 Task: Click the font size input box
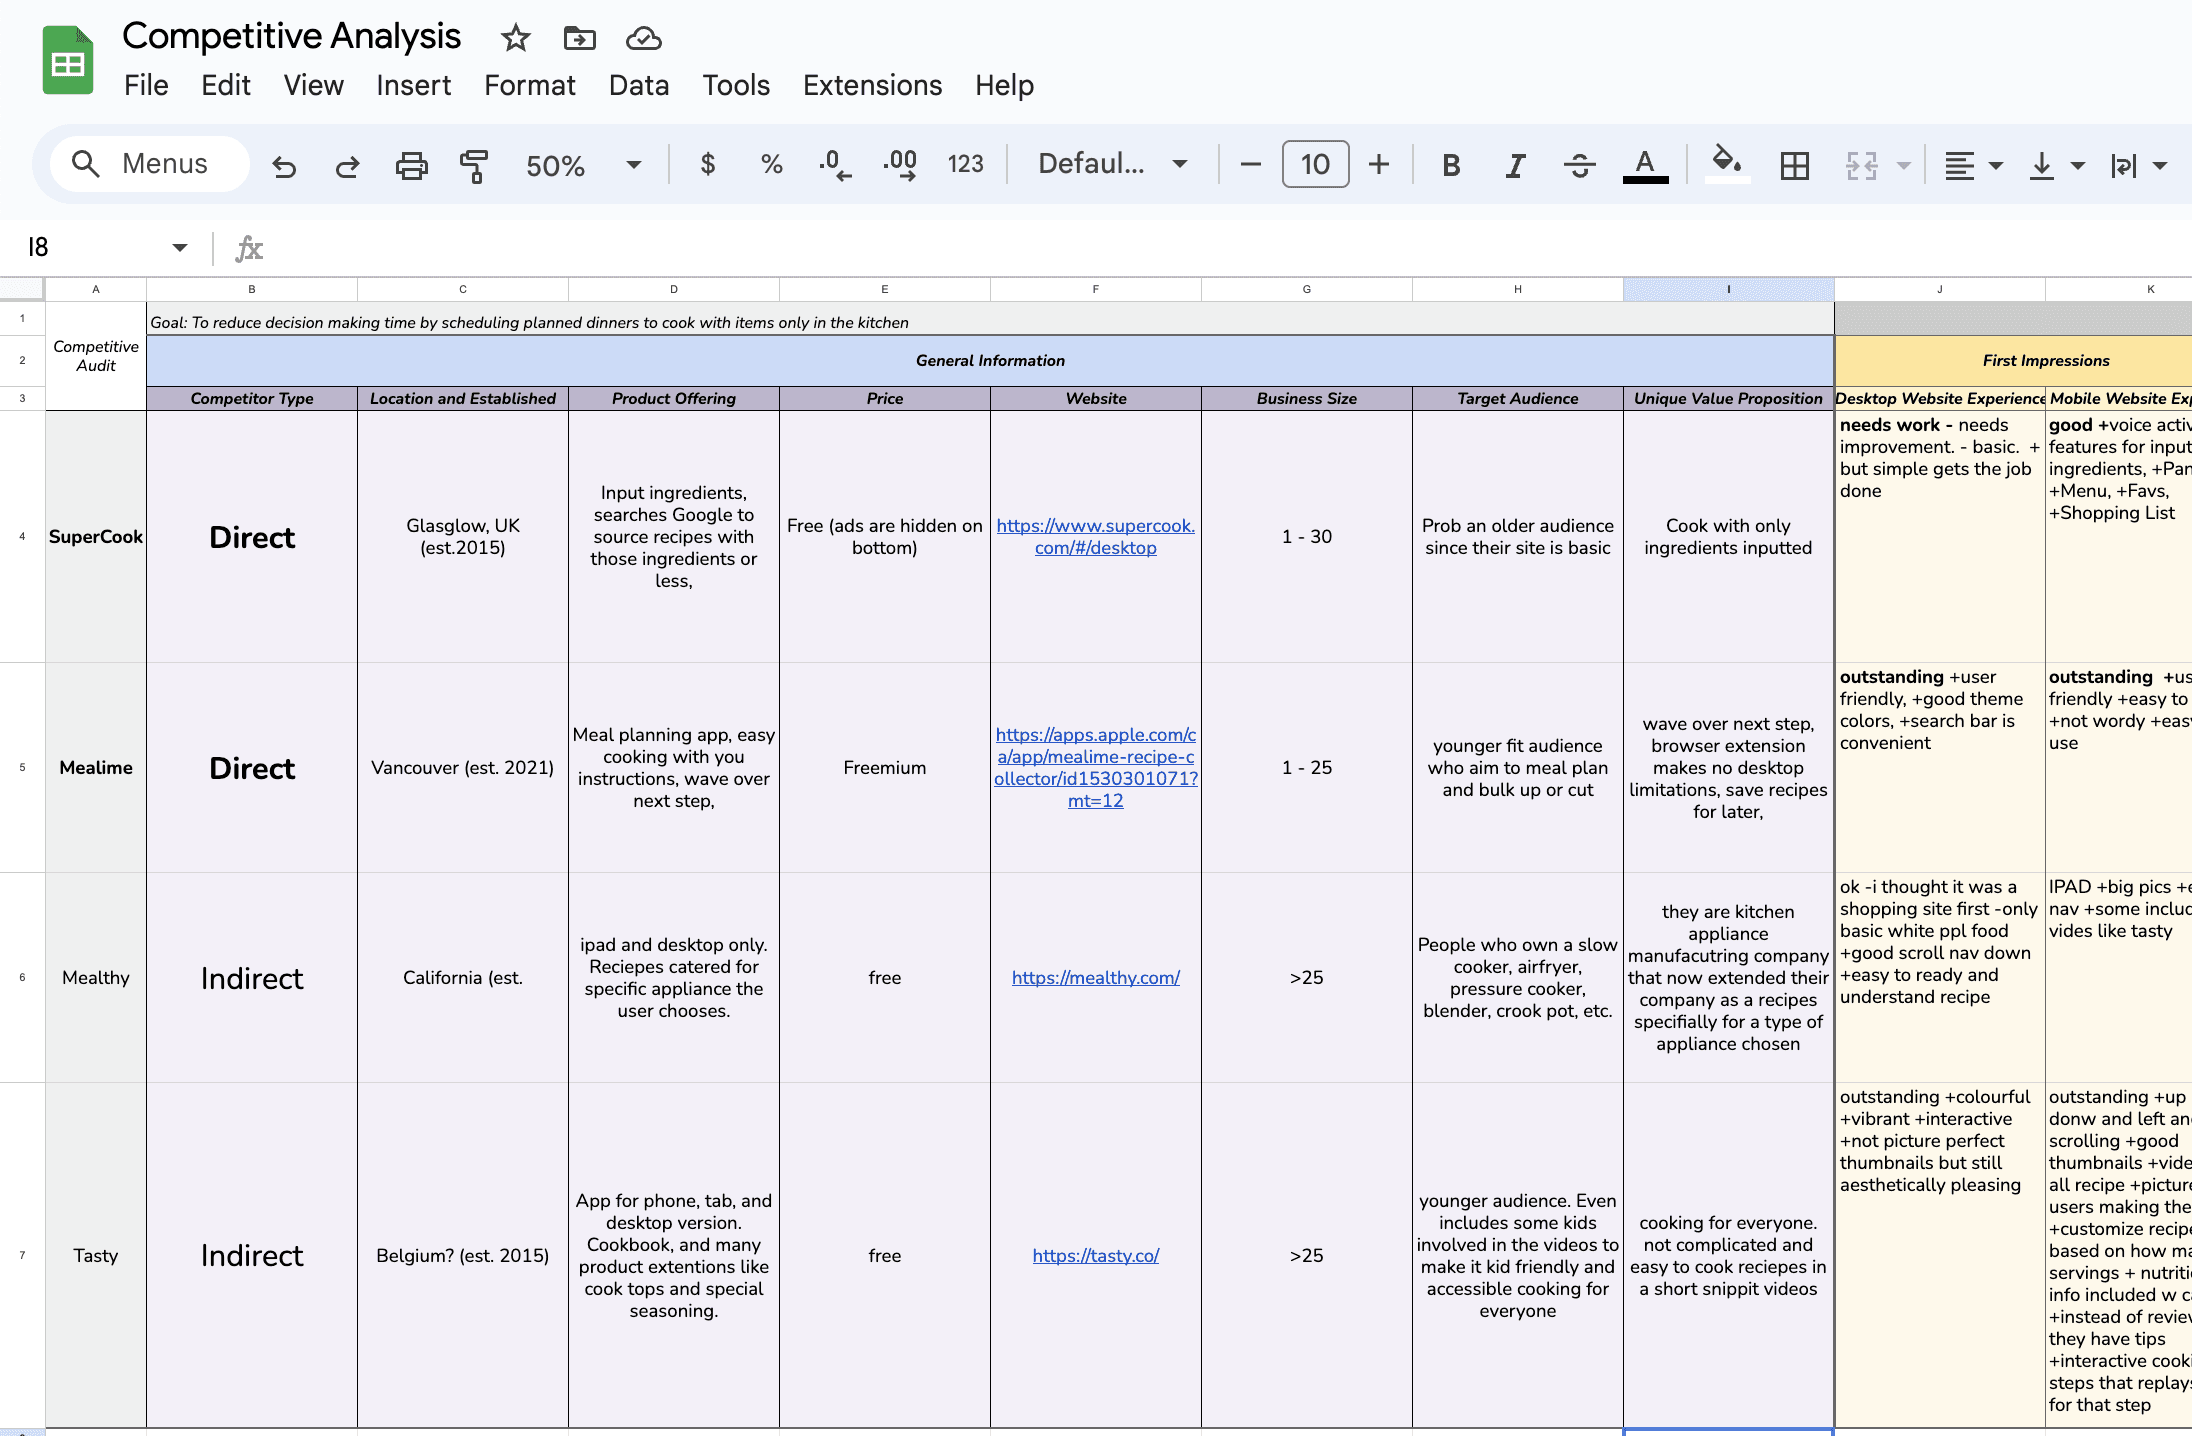1315,165
